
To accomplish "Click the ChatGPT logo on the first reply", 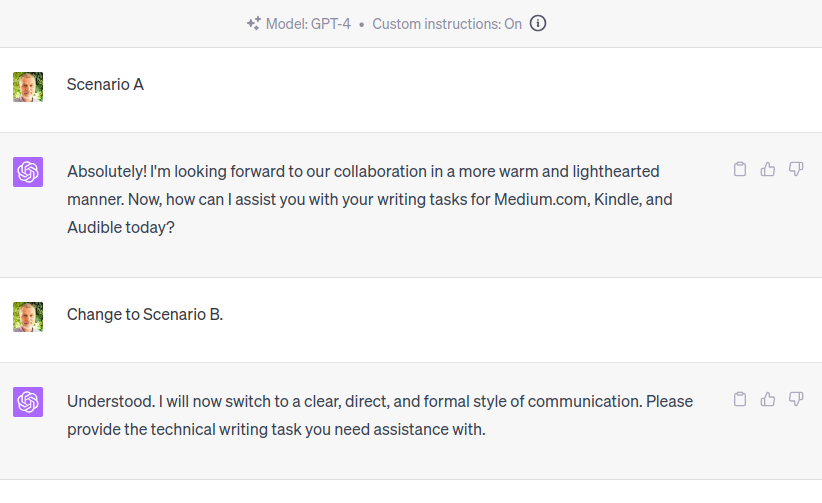I will tap(28, 172).
